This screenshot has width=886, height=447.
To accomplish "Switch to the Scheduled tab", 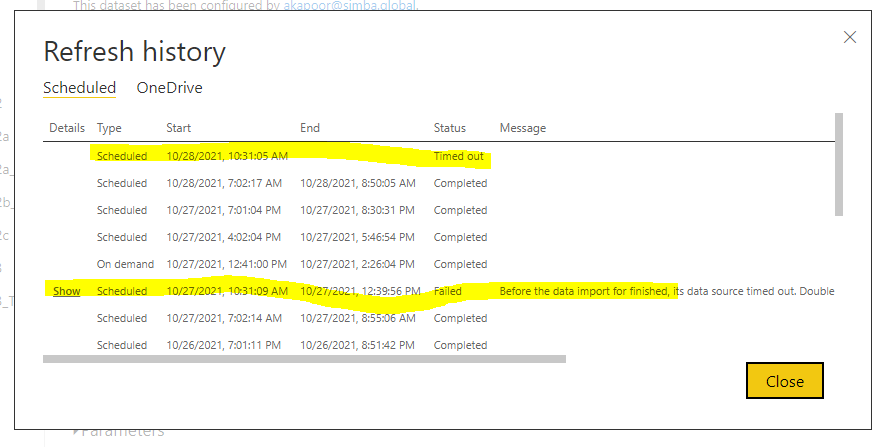I will click(x=80, y=88).
